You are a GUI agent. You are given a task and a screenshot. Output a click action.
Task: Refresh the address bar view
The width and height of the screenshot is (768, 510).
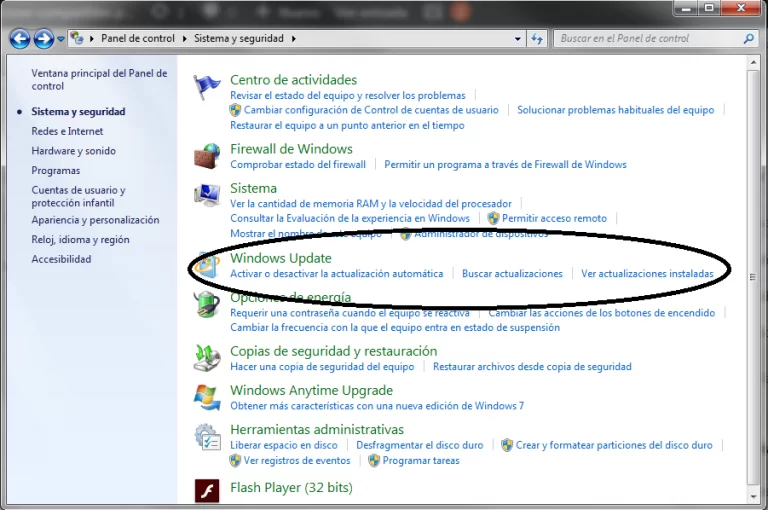tap(537, 39)
